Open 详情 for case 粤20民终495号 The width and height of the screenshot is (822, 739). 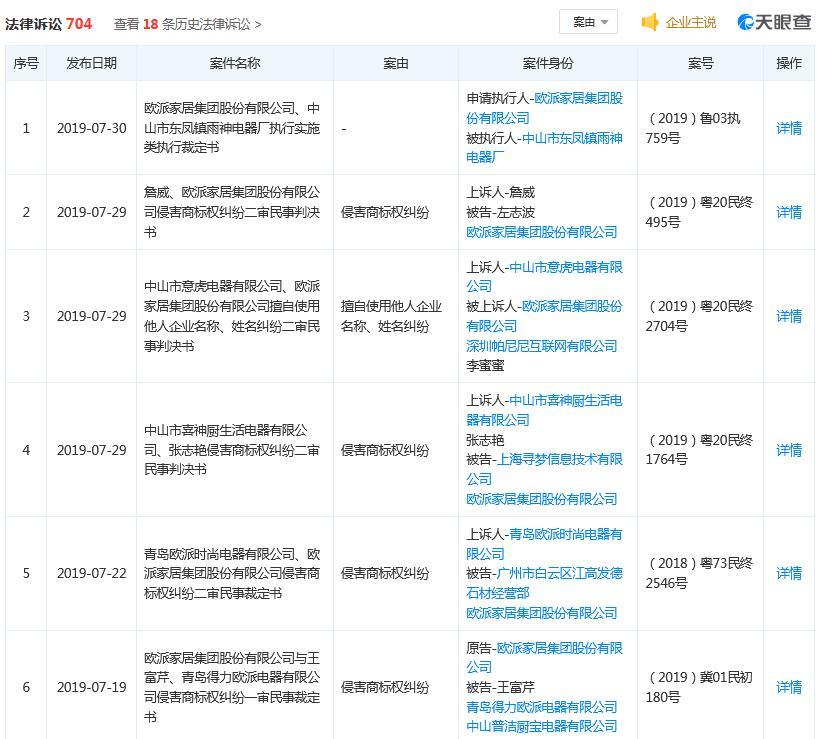pos(788,212)
